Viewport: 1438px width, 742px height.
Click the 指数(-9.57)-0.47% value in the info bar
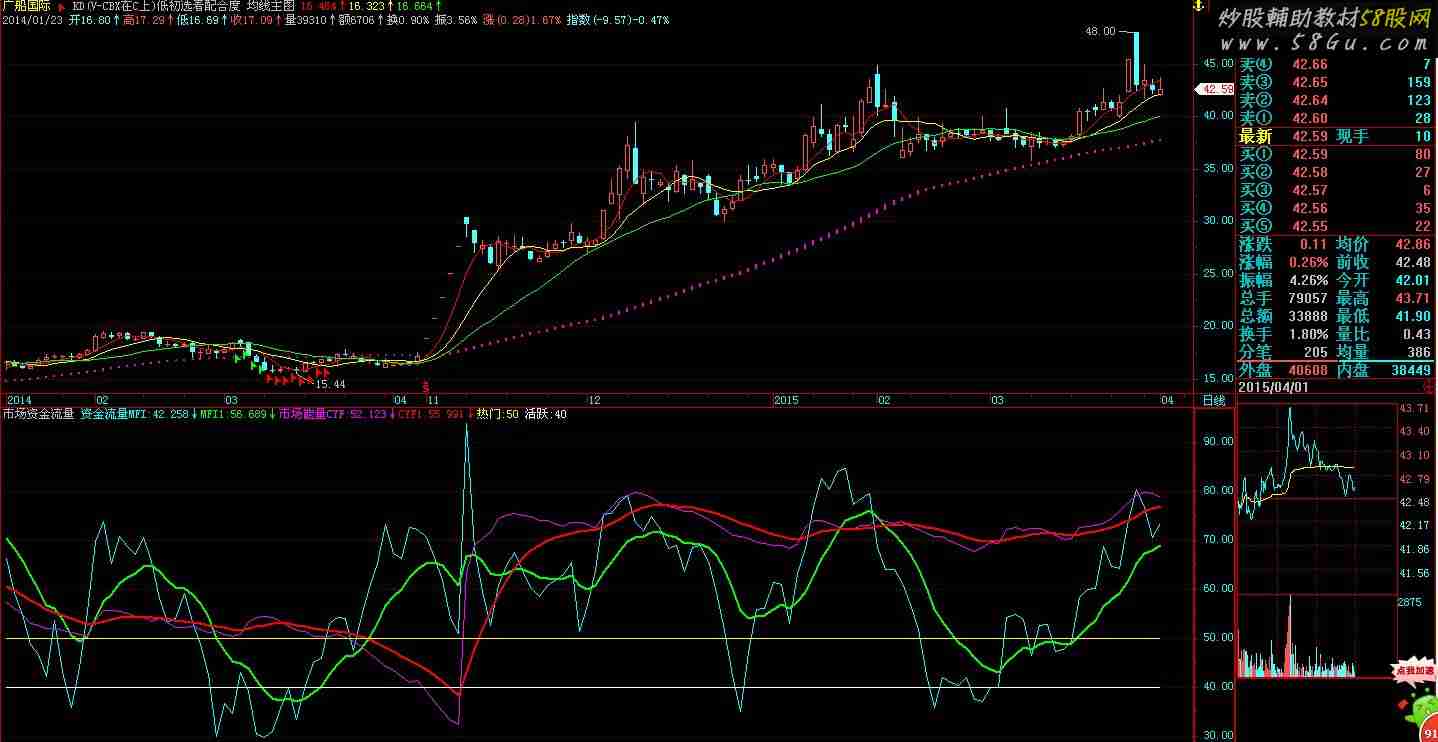(x=619, y=20)
